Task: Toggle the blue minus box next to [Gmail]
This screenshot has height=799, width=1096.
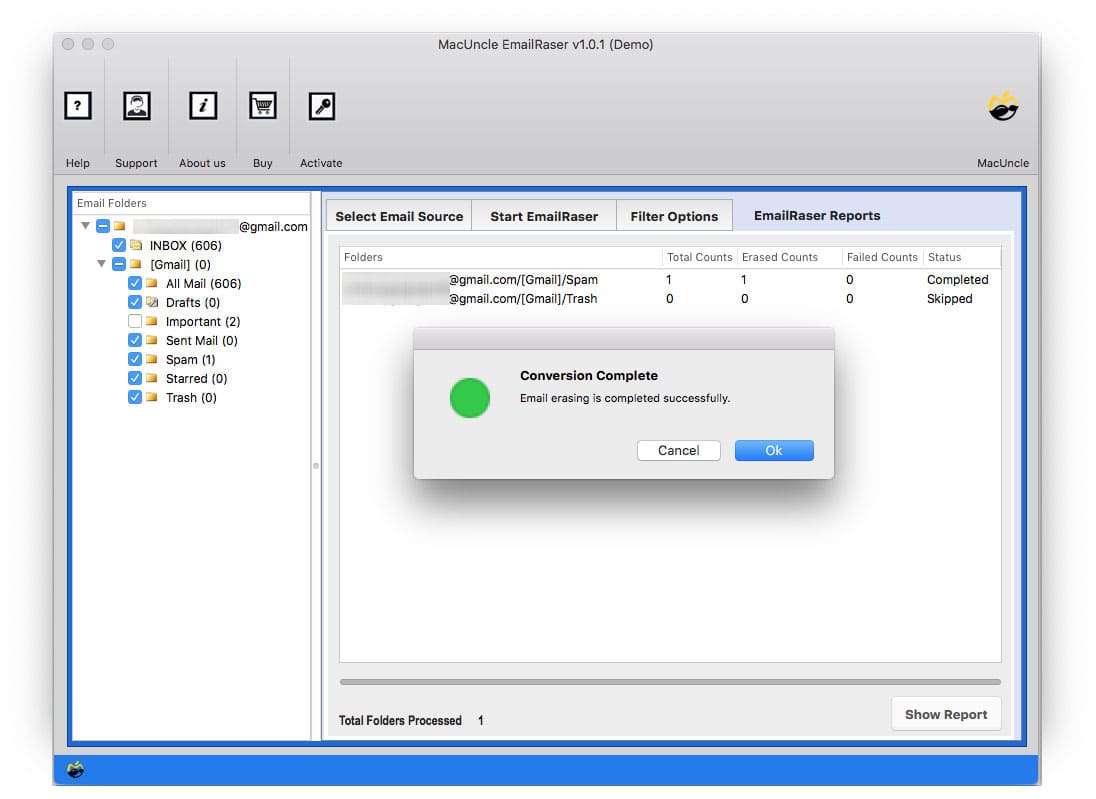Action: pyautogui.click(x=118, y=264)
